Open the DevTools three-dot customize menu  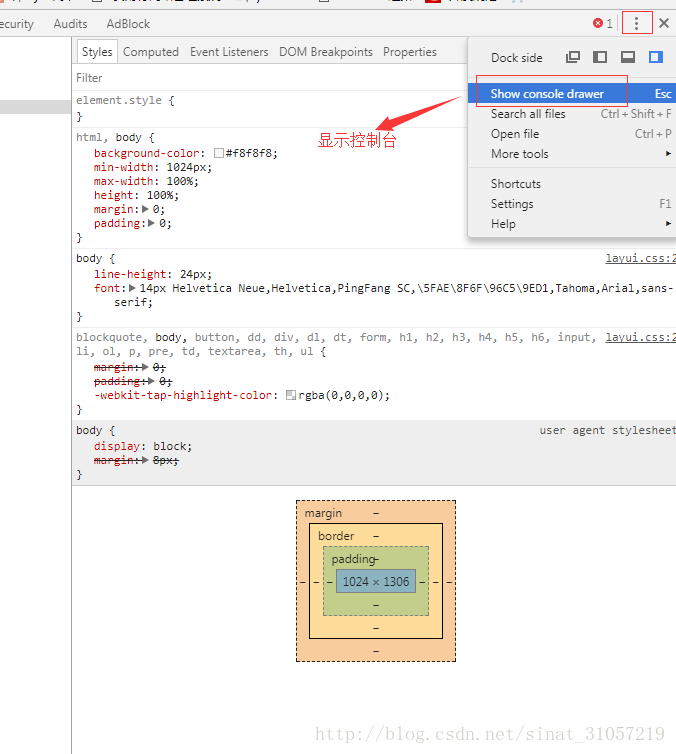click(x=636, y=23)
